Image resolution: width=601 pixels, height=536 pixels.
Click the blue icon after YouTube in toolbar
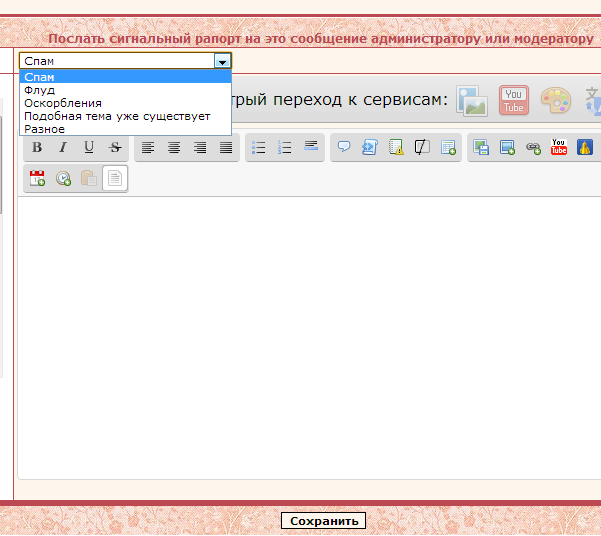tap(585, 147)
